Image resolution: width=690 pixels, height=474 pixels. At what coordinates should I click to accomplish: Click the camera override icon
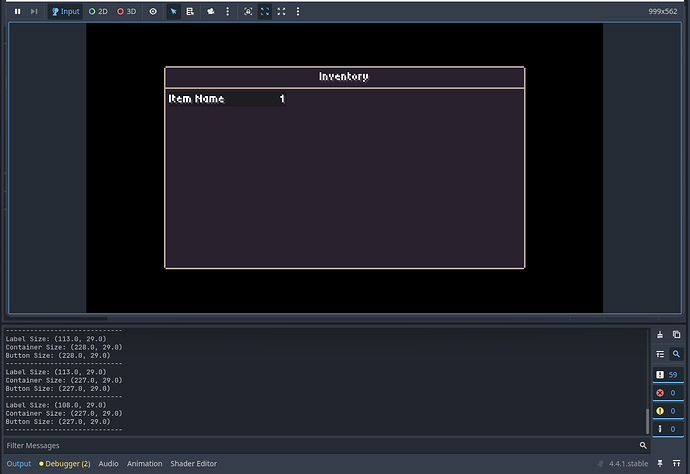(210, 11)
